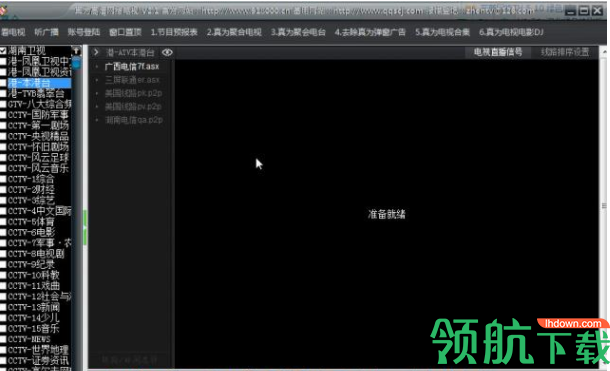This screenshot has width=610, height=371.
Task: Select the CCTV-2财经 channel
Action: [x=31, y=190]
